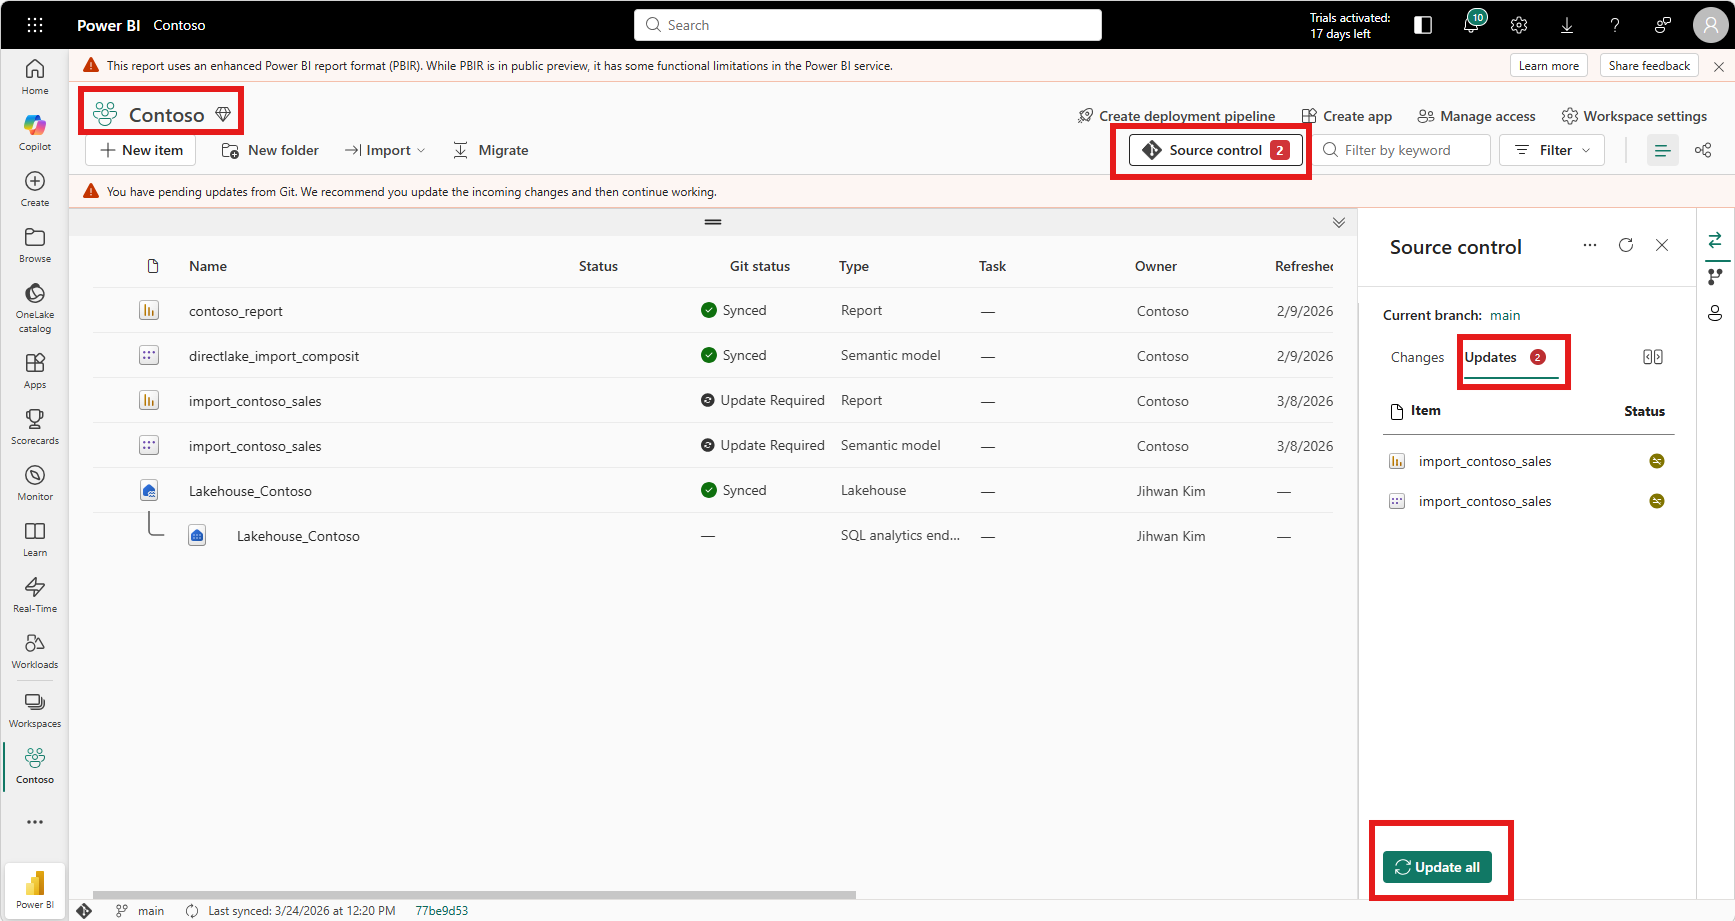Click New item button
Viewport: 1735px width, 921px height.
[x=141, y=150]
